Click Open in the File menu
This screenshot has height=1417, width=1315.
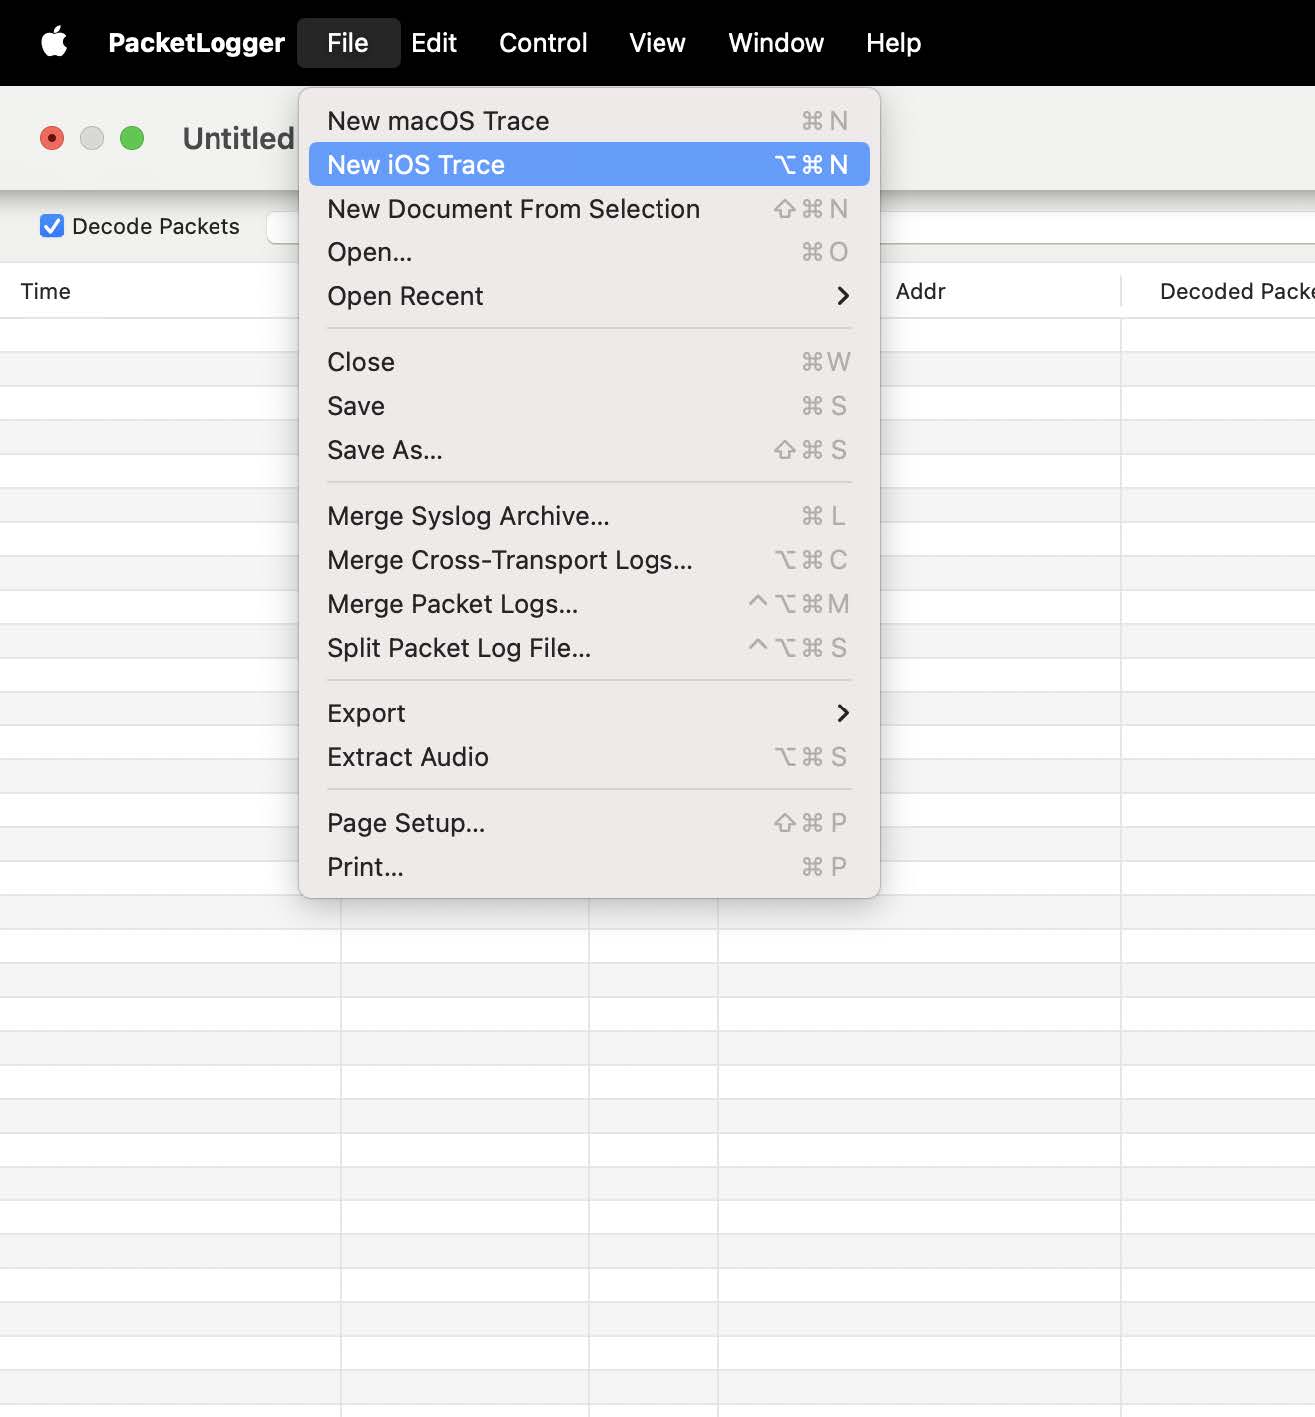click(369, 252)
